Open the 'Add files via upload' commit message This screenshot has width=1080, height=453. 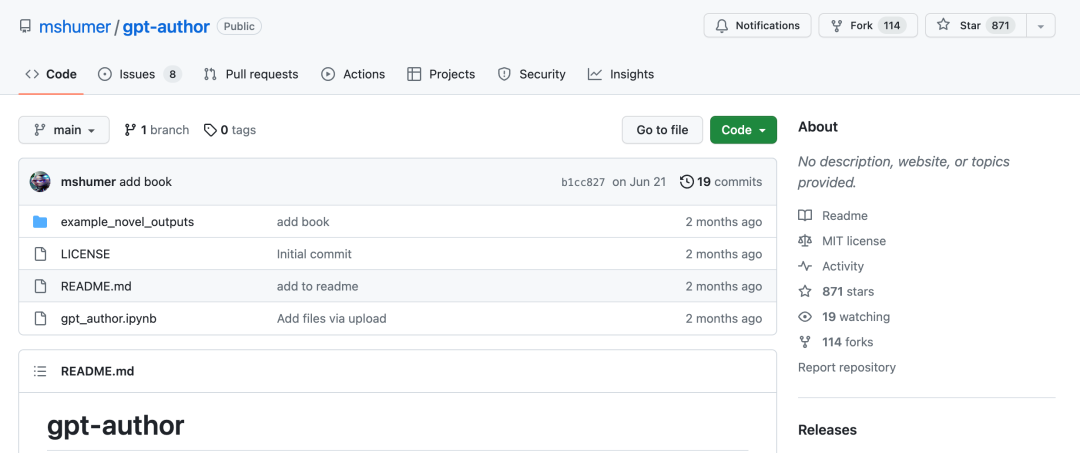[331, 319]
